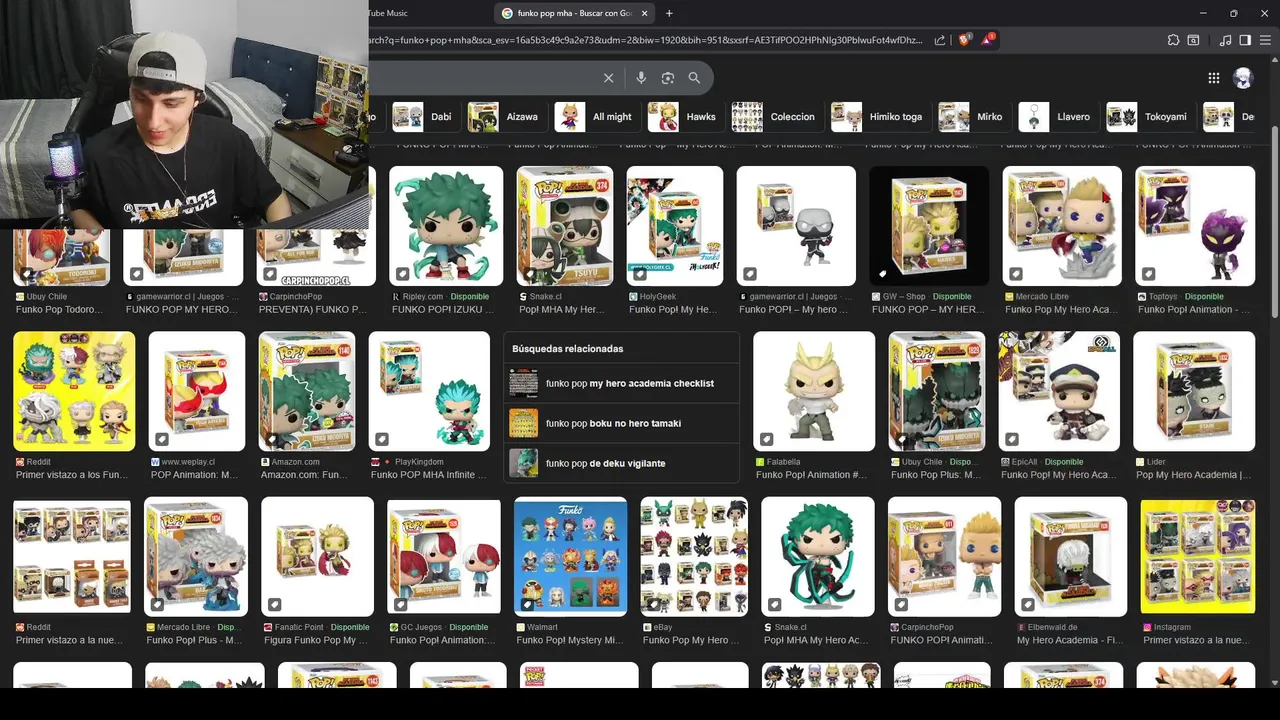The height and width of the screenshot is (720, 1280).
Task: Open Ripley.com Izuku Funko image
Action: pyautogui.click(x=446, y=226)
